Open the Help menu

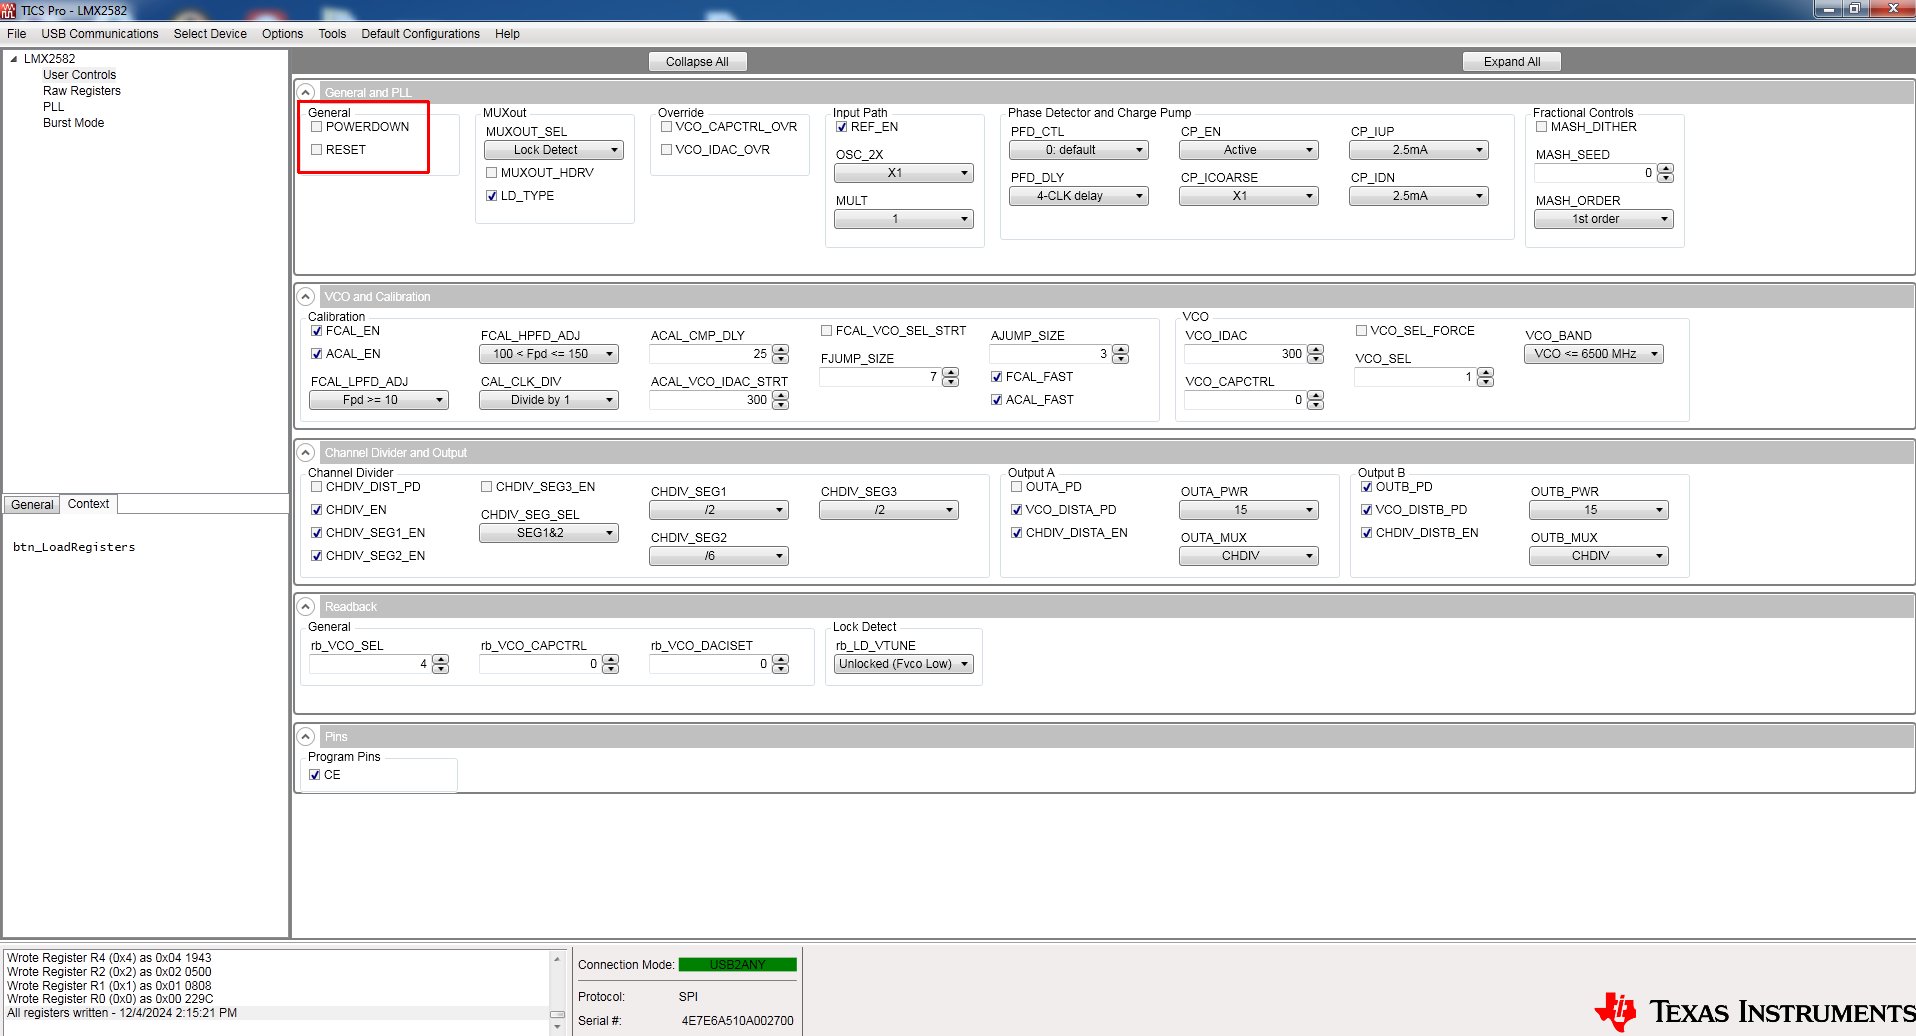(x=507, y=34)
